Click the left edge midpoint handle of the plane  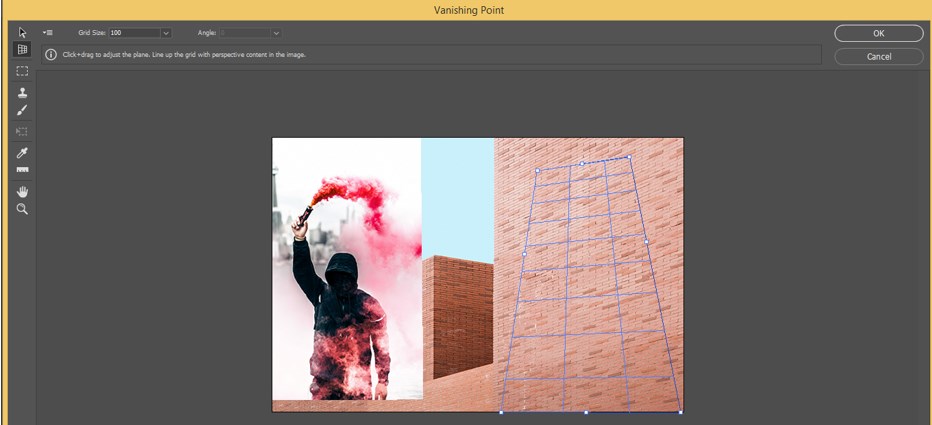point(524,254)
